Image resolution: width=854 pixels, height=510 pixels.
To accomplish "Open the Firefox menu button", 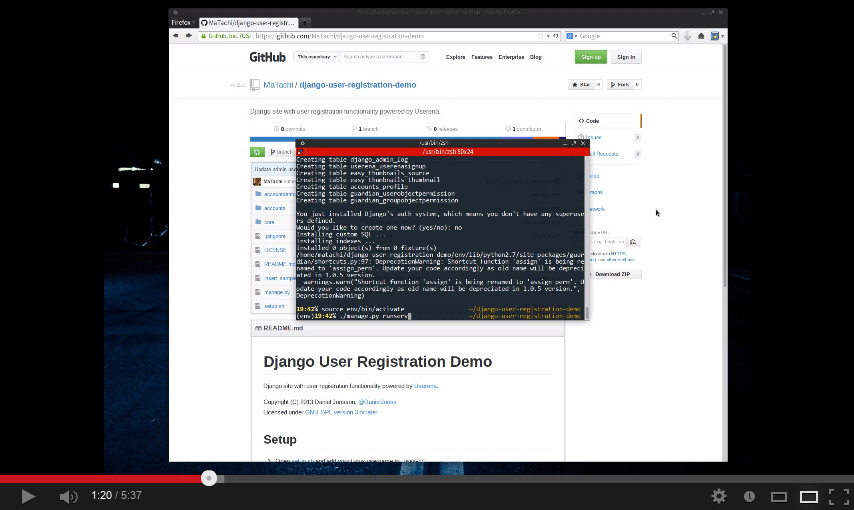I will (x=182, y=22).
